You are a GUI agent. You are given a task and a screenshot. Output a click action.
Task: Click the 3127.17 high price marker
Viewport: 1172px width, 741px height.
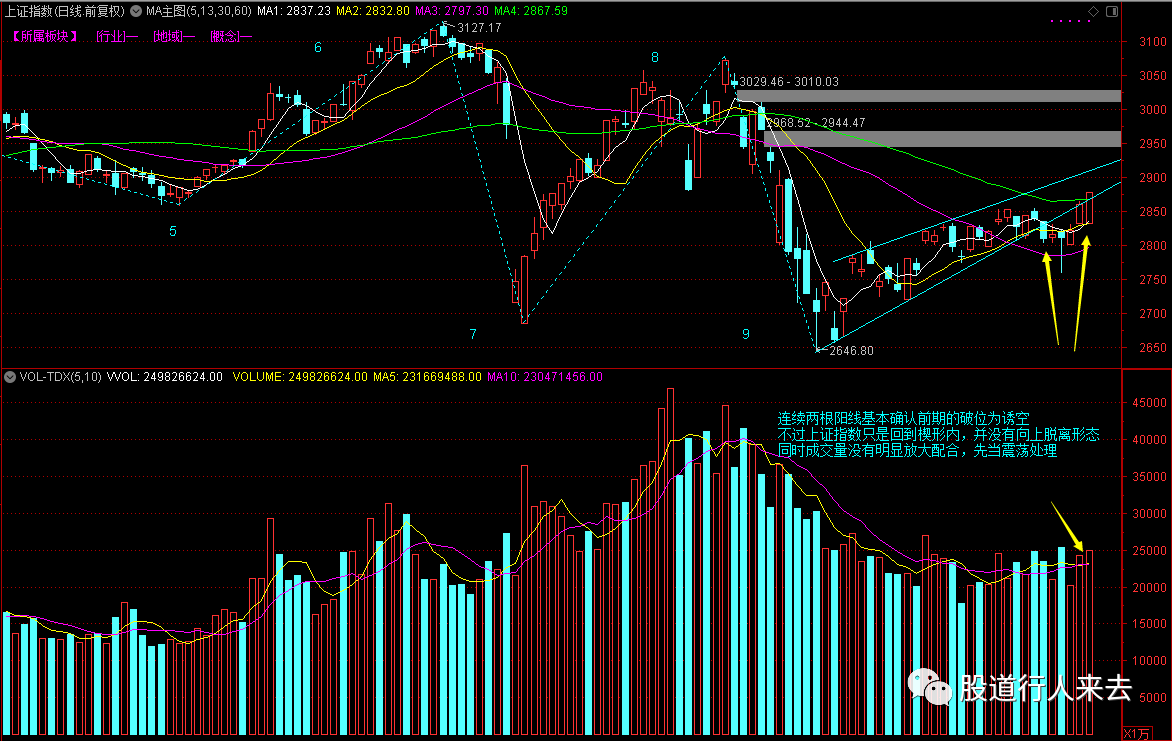[479, 28]
